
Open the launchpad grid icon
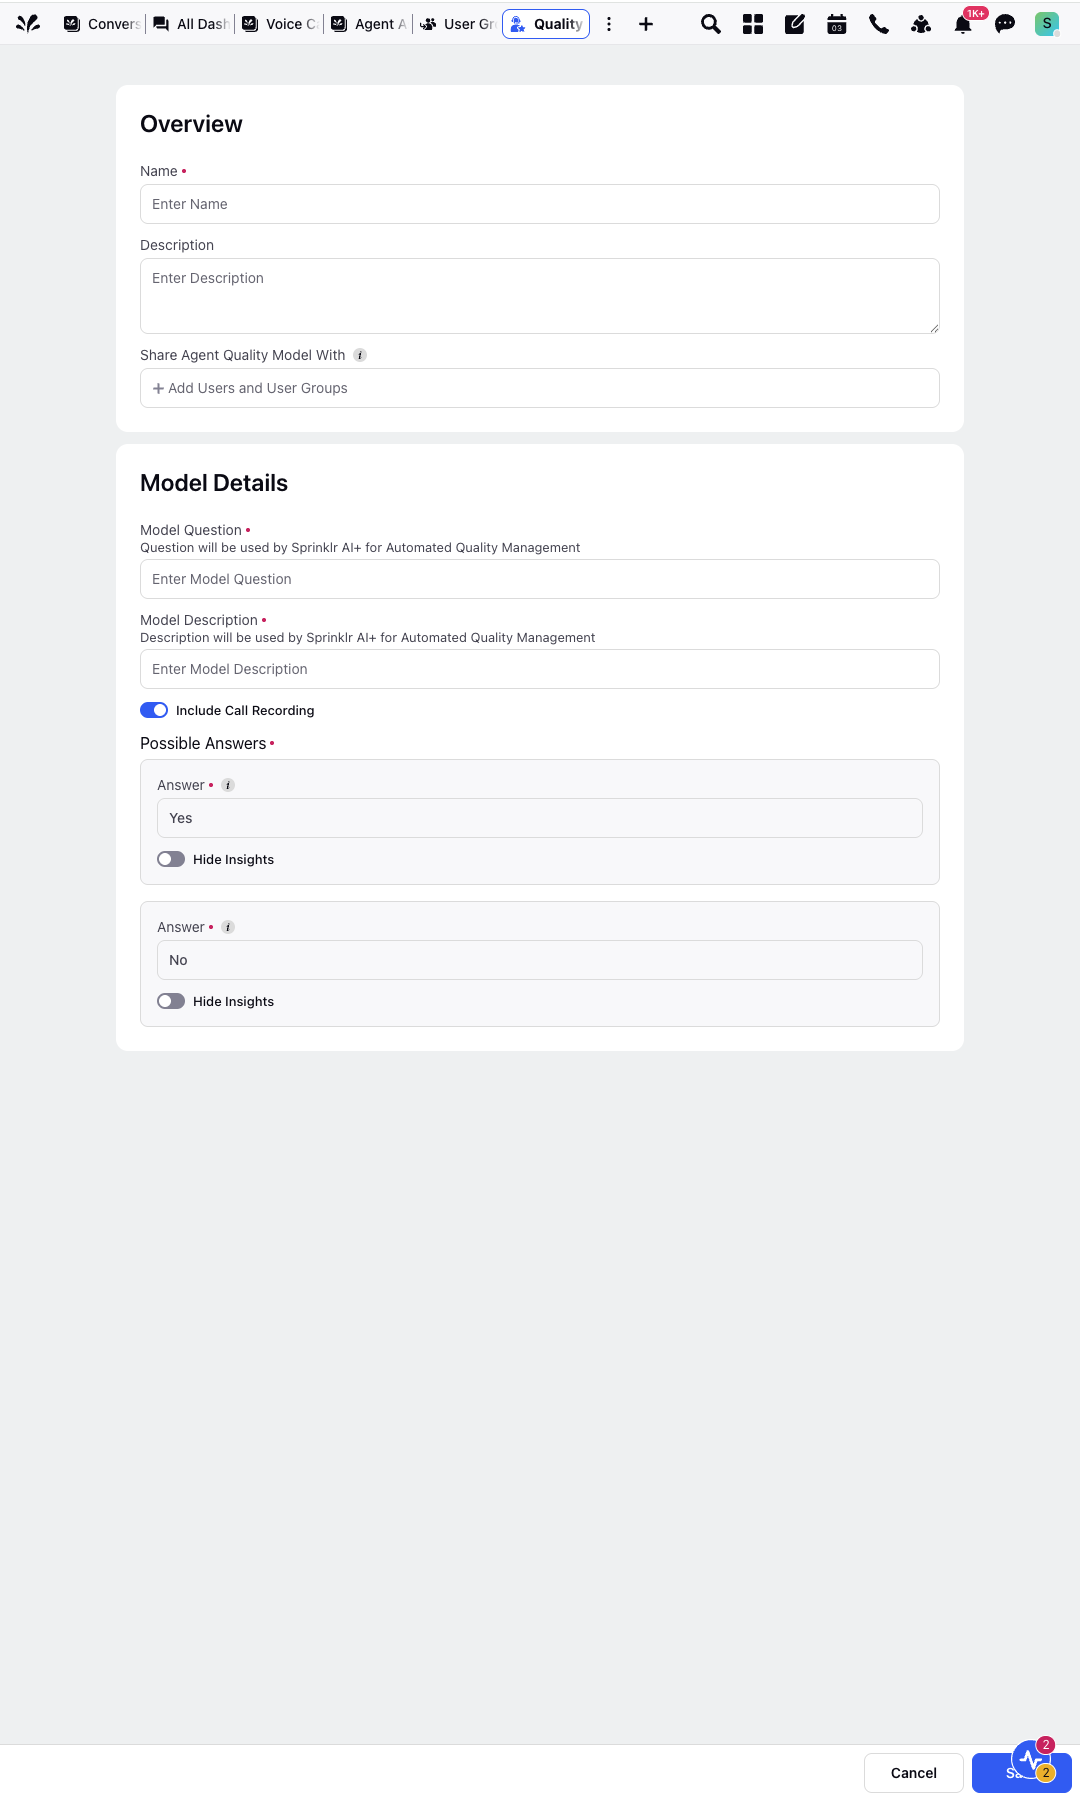[753, 24]
